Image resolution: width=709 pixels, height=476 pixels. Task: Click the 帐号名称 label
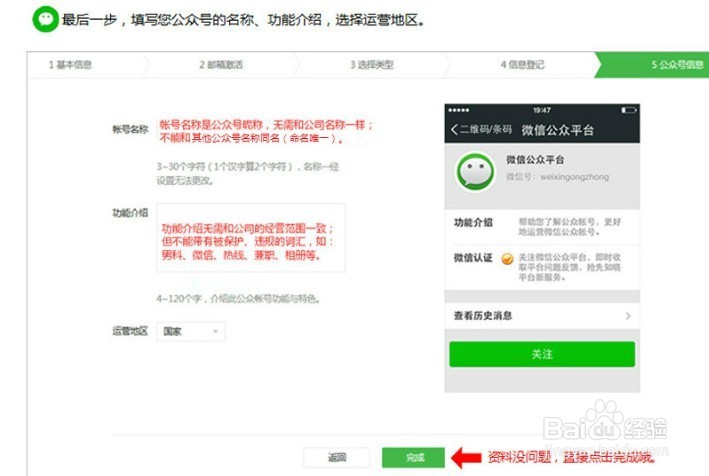(x=130, y=129)
